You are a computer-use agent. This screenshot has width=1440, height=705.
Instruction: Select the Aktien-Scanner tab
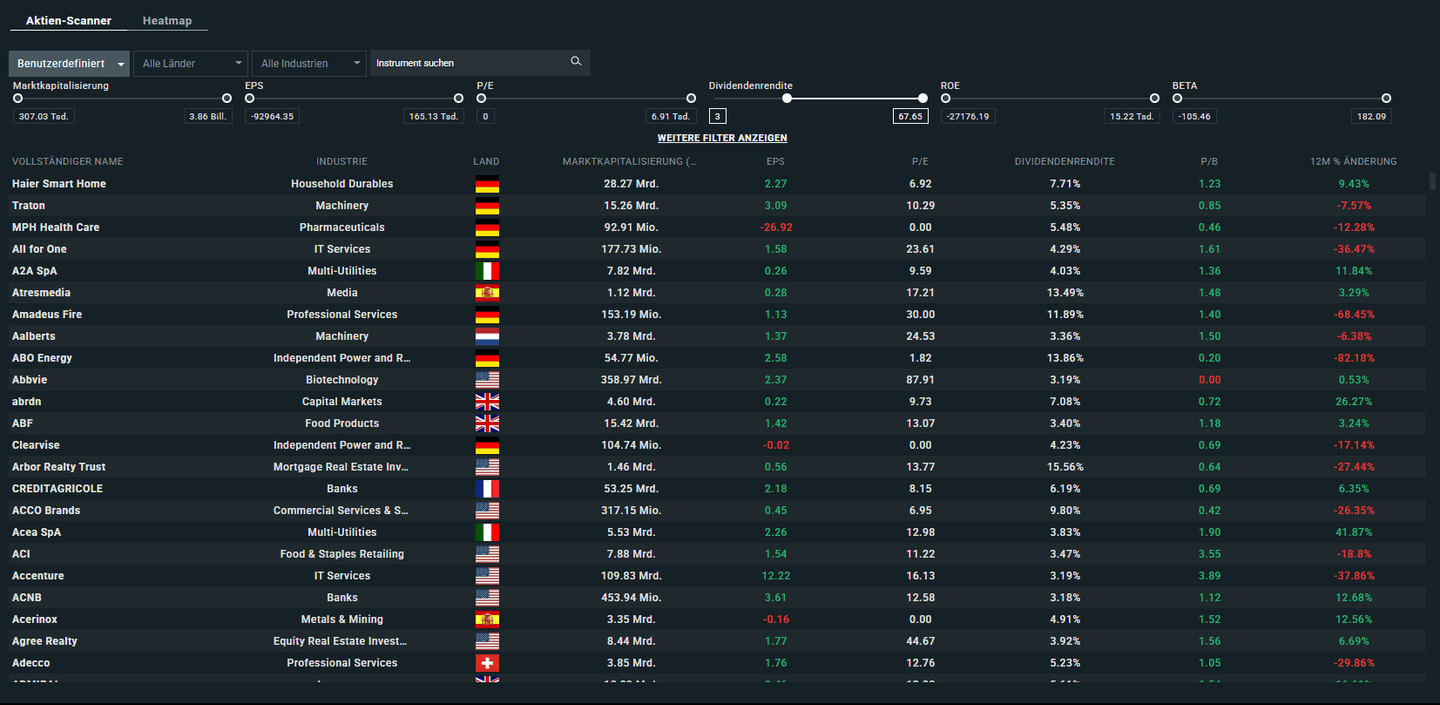point(68,19)
